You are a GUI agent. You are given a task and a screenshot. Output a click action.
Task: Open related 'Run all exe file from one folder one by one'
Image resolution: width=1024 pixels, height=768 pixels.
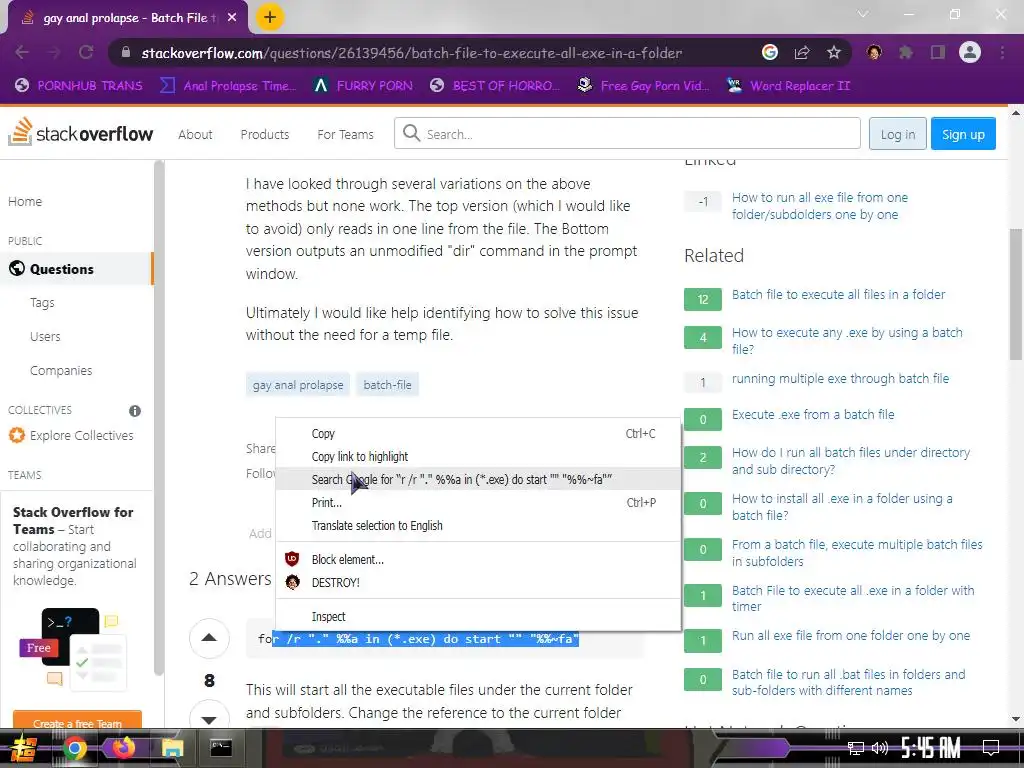pos(850,635)
